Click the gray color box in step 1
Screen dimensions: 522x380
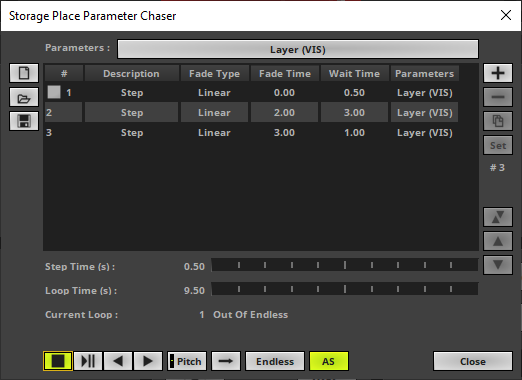point(54,92)
